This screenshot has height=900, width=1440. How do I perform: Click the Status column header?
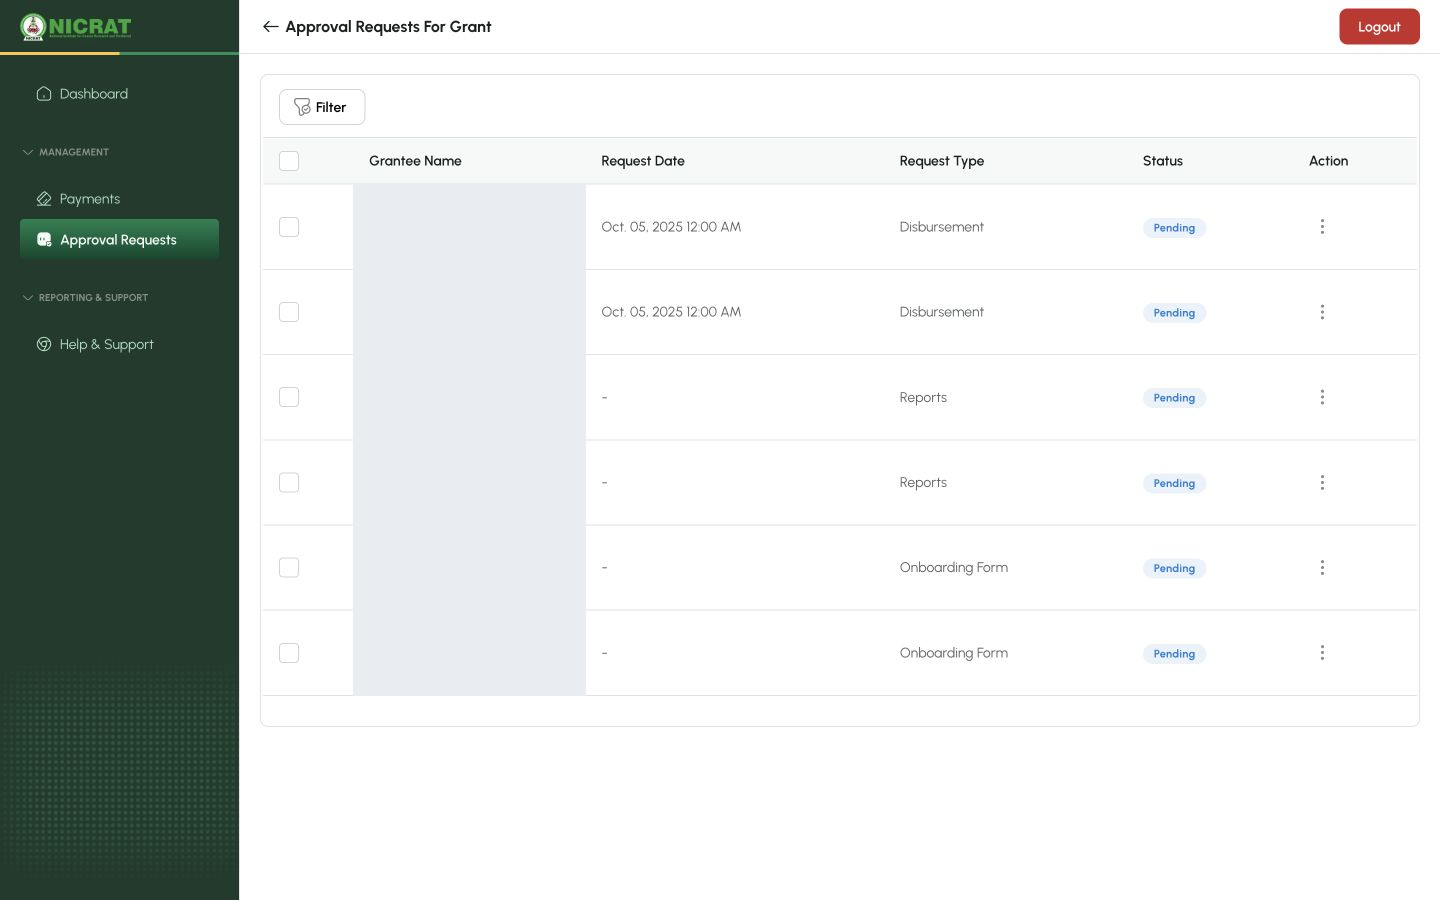pos(1163,161)
